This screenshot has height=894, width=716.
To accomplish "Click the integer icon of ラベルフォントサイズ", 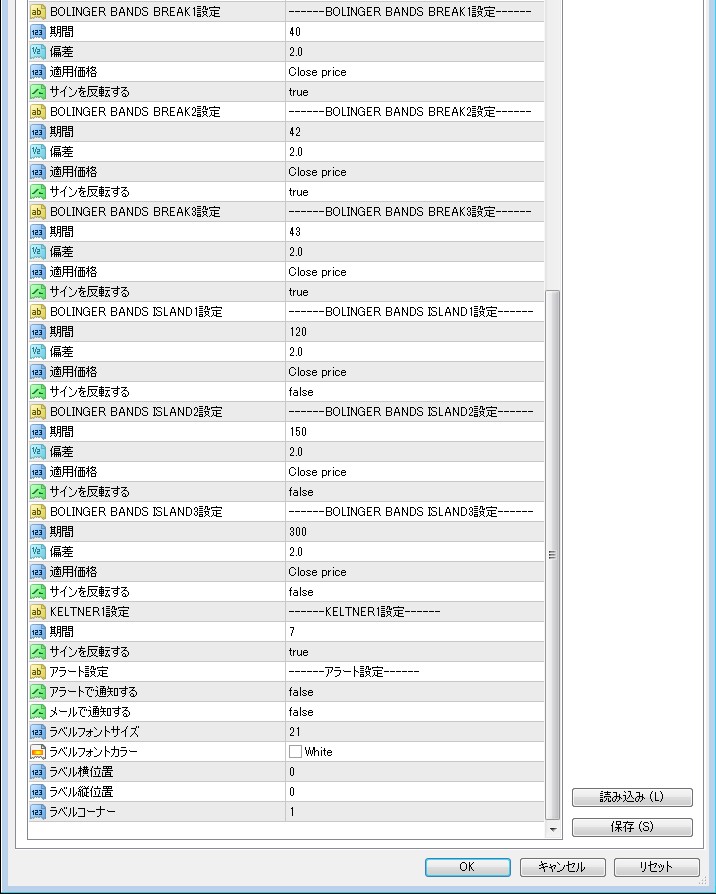I will (38, 732).
